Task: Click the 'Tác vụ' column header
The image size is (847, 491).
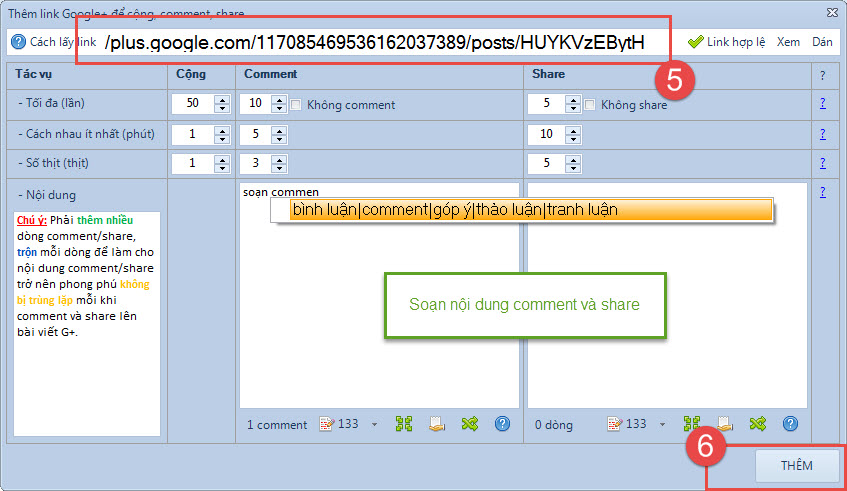Action: tap(33, 74)
